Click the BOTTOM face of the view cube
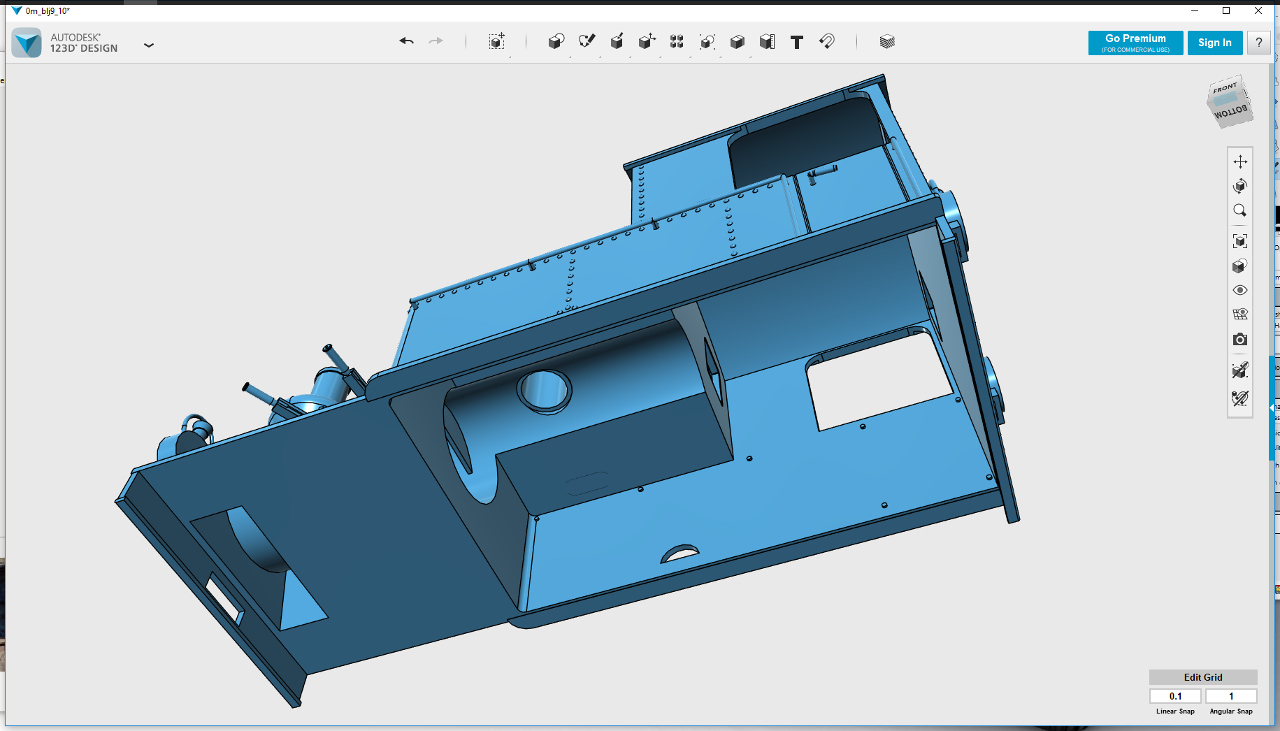The height and width of the screenshot is (731, 1280). 1231,110
